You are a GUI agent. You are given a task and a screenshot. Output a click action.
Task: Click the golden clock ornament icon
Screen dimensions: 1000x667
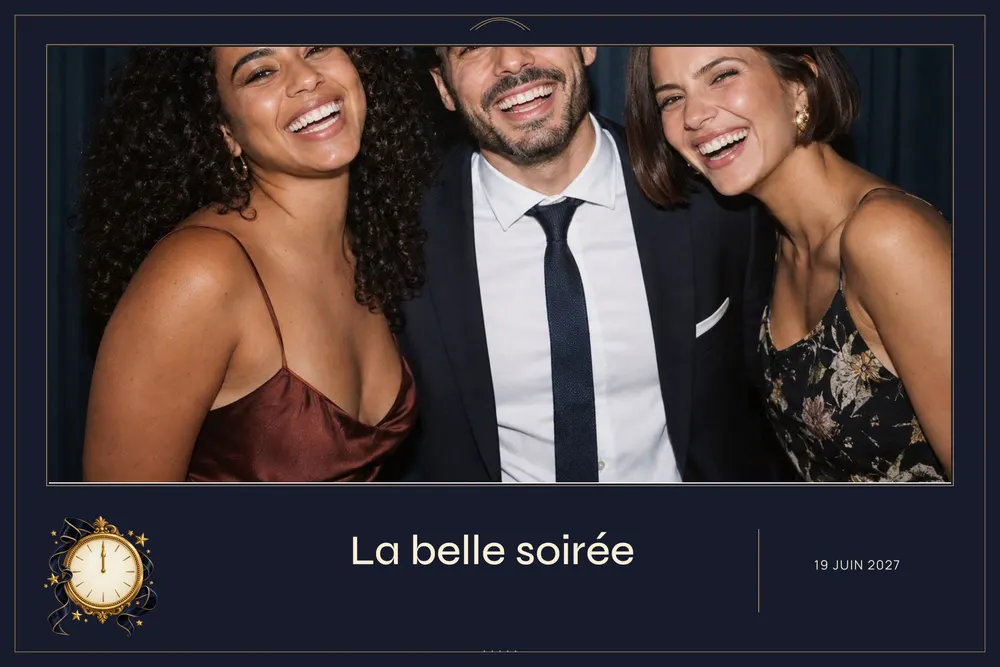point(101,575)
